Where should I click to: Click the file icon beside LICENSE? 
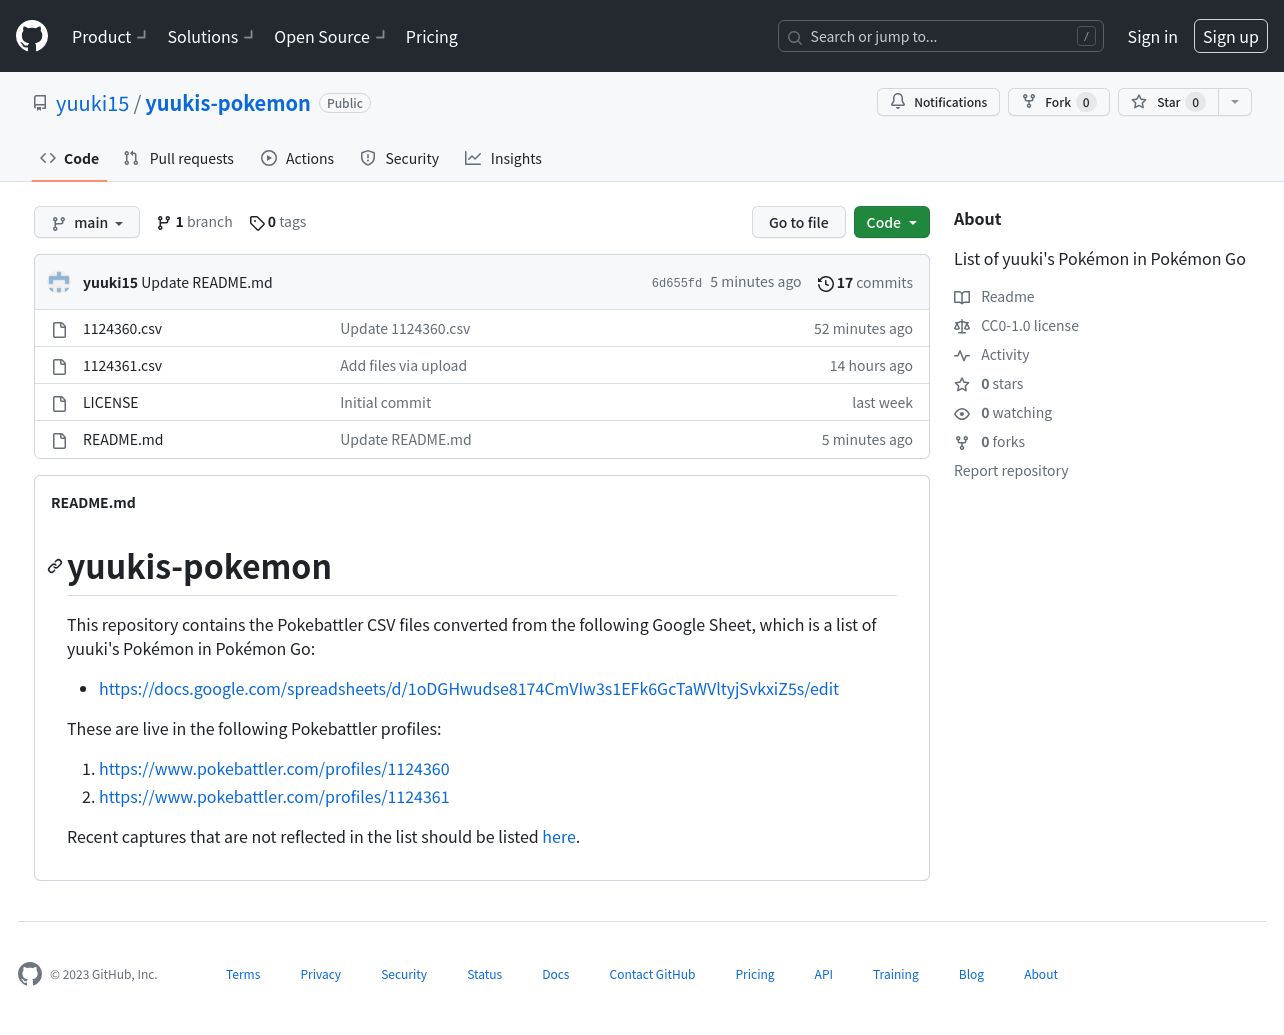point(59,403)
